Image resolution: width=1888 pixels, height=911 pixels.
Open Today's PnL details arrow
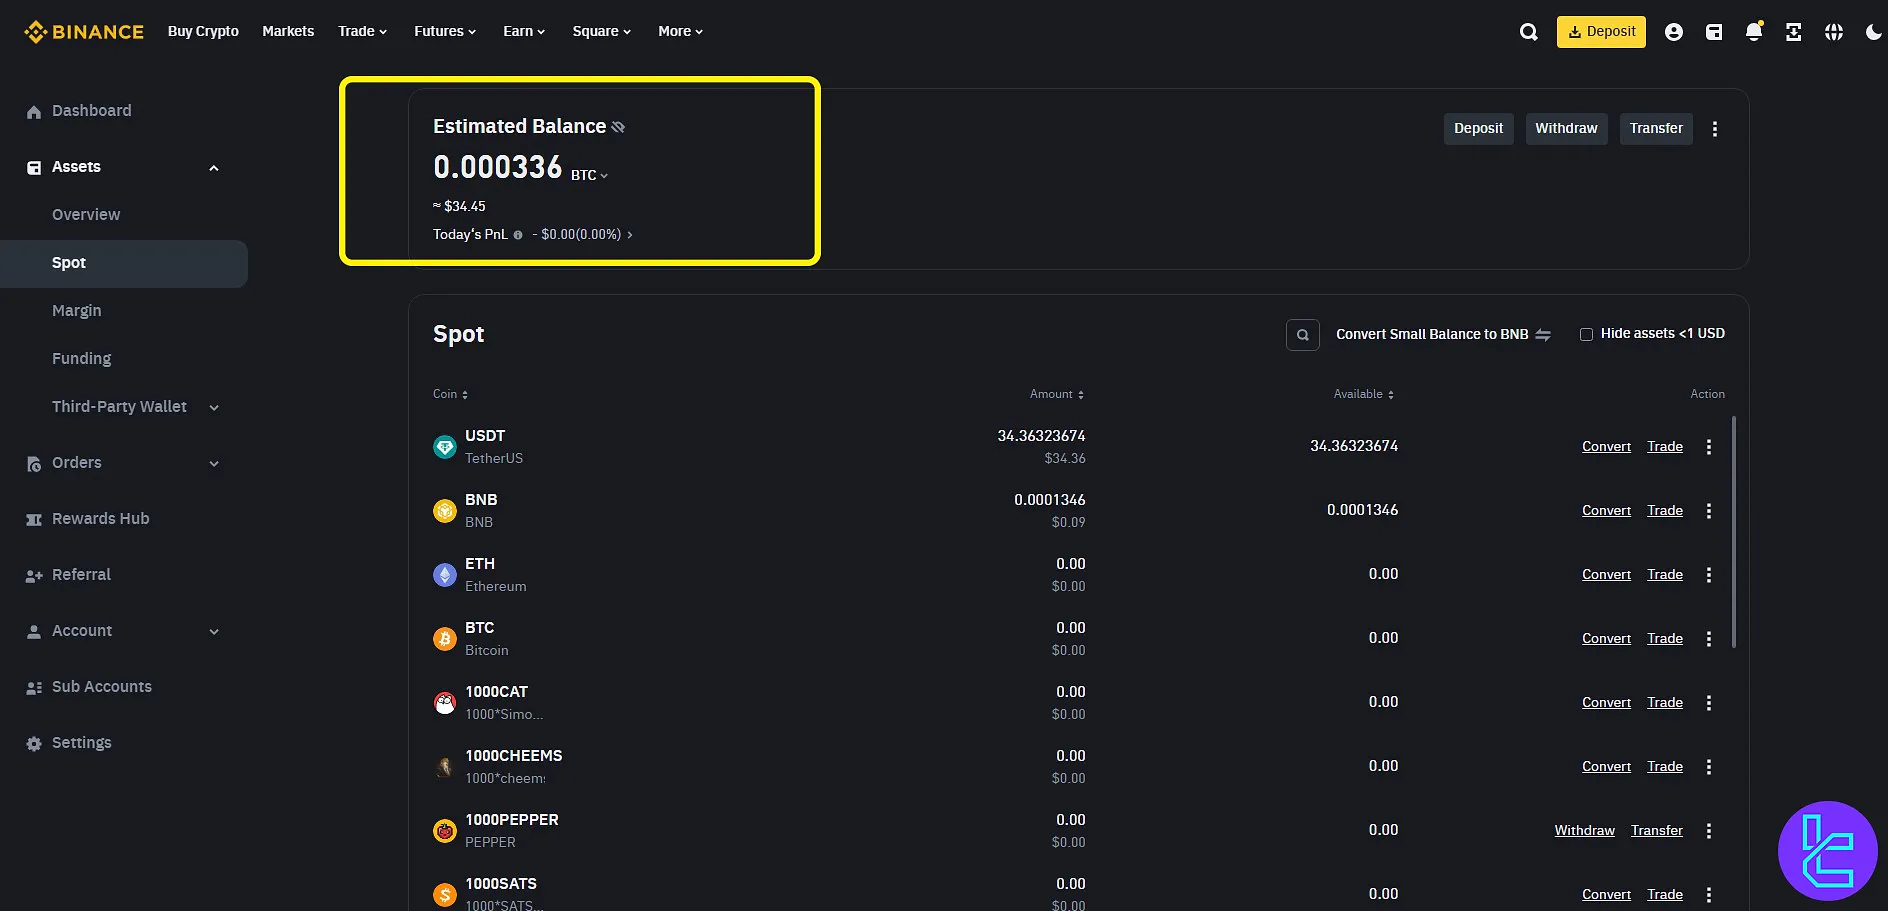pyautogui.click(x=629, y=235)
